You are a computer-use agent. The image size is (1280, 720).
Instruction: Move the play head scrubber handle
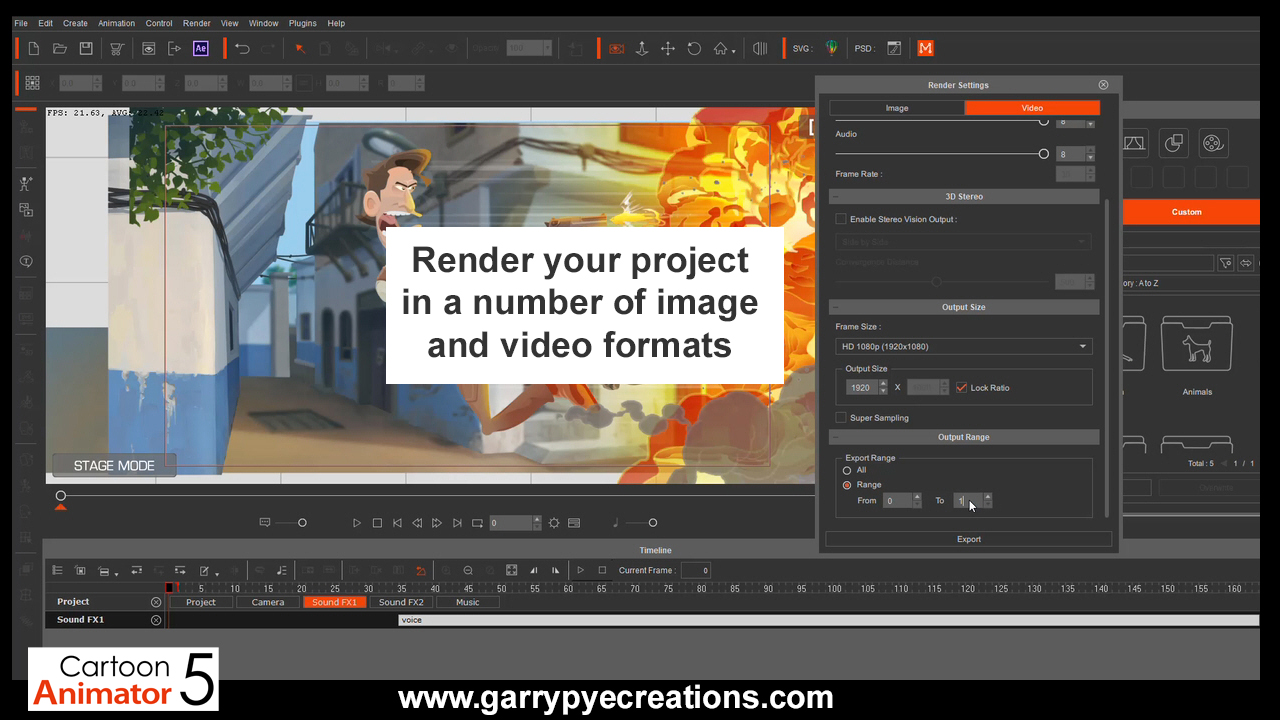61,496
